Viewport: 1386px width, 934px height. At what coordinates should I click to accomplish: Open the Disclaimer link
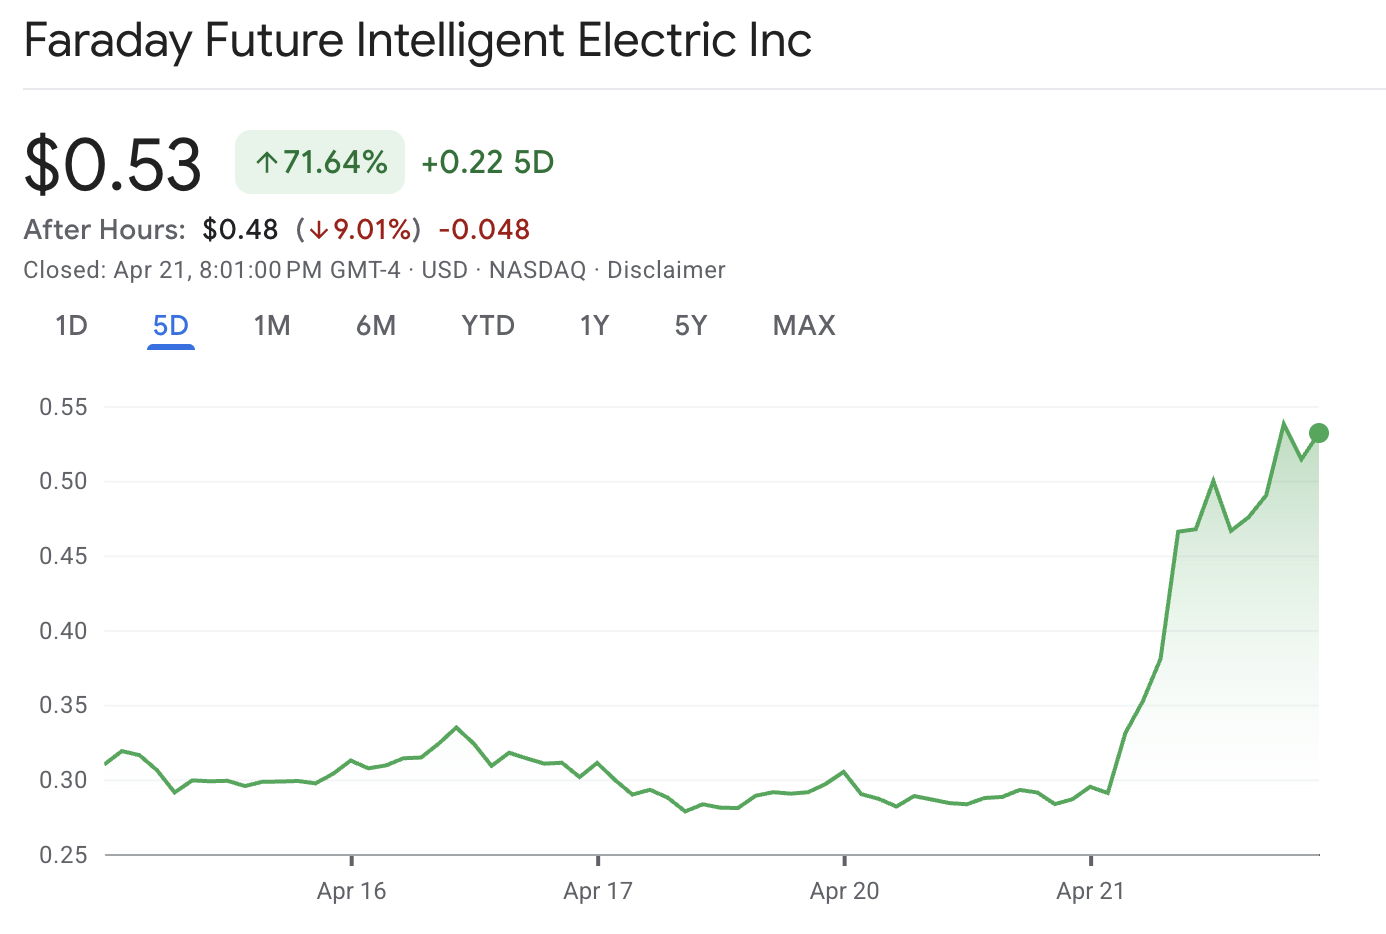tap(666, 270)
